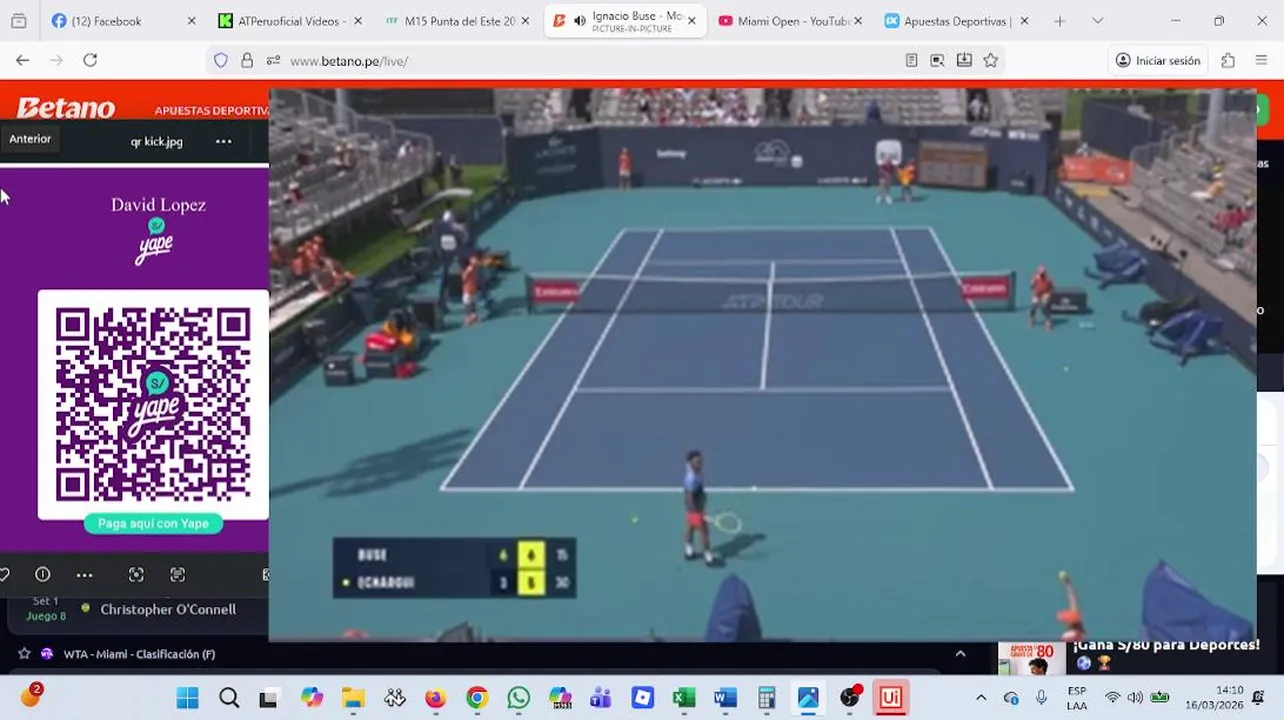Open Microsoft Teams from the taskbar
The image size is (1284, 720).
(x=601, y=697)
